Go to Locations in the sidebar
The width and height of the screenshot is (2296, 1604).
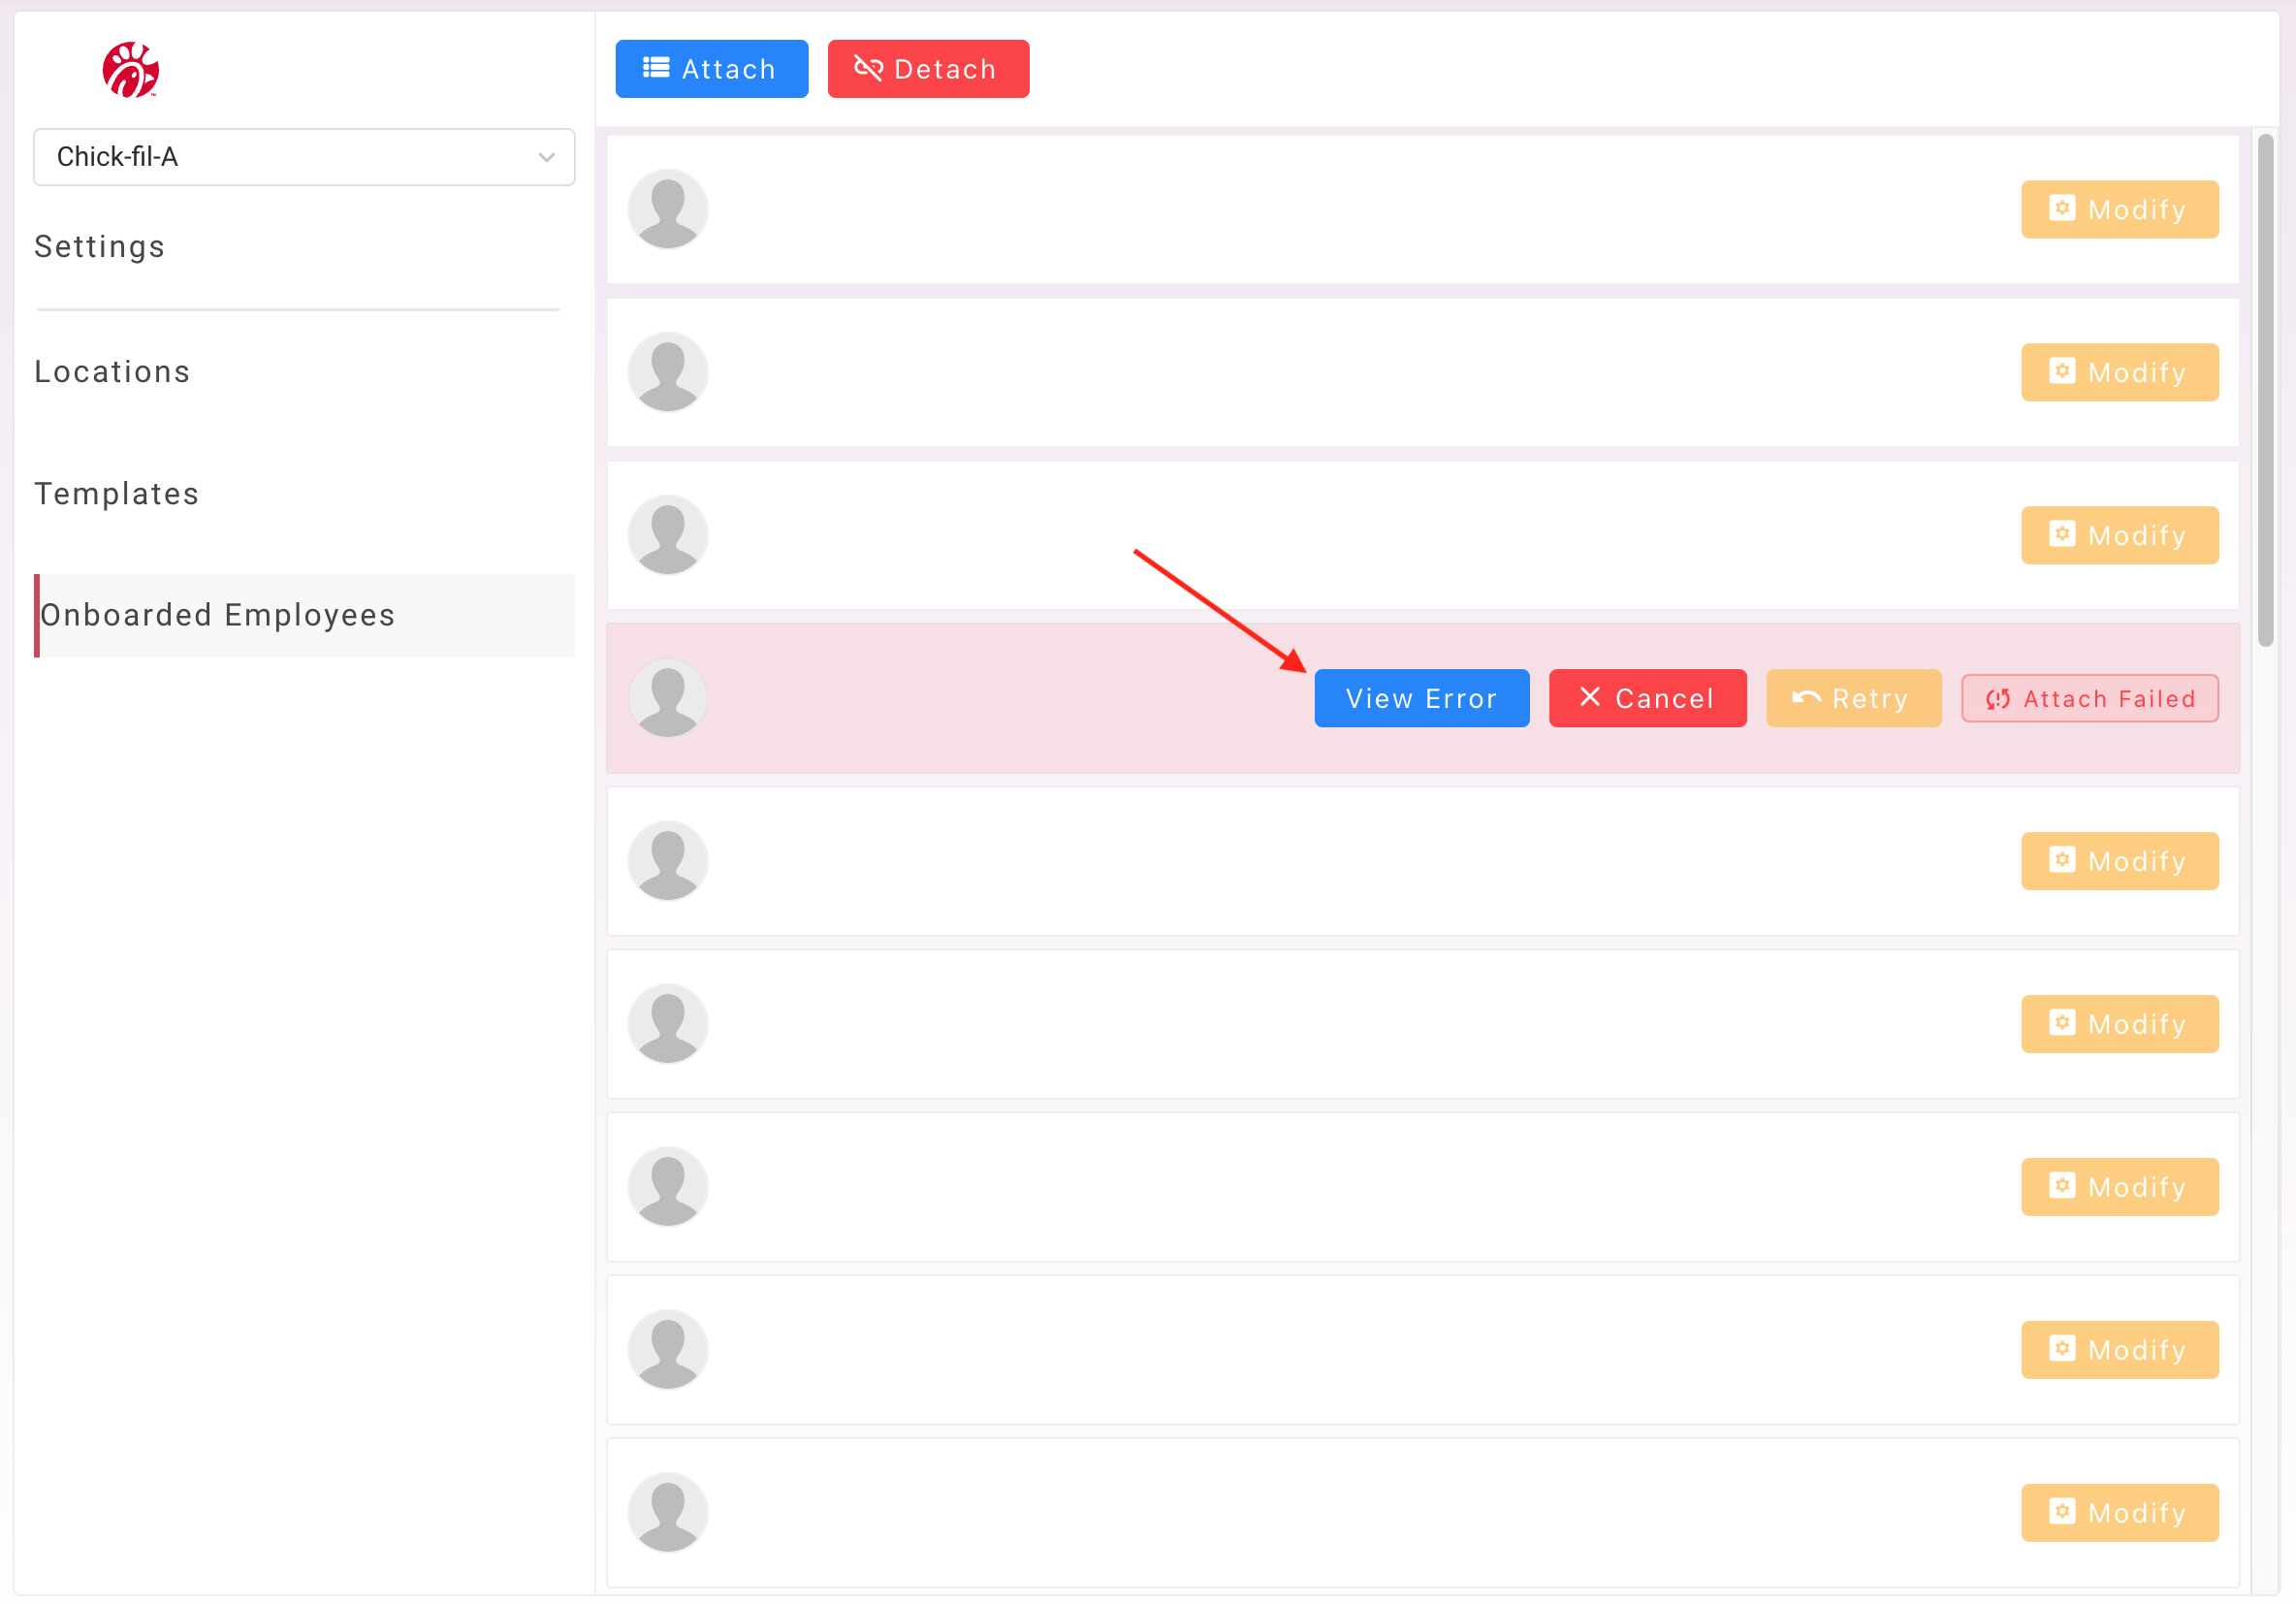(x=112, y=372)
